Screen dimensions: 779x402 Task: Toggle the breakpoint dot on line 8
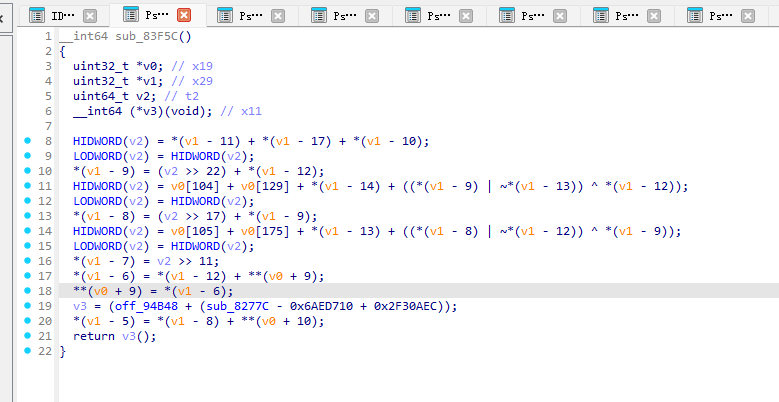pos(29,141)
